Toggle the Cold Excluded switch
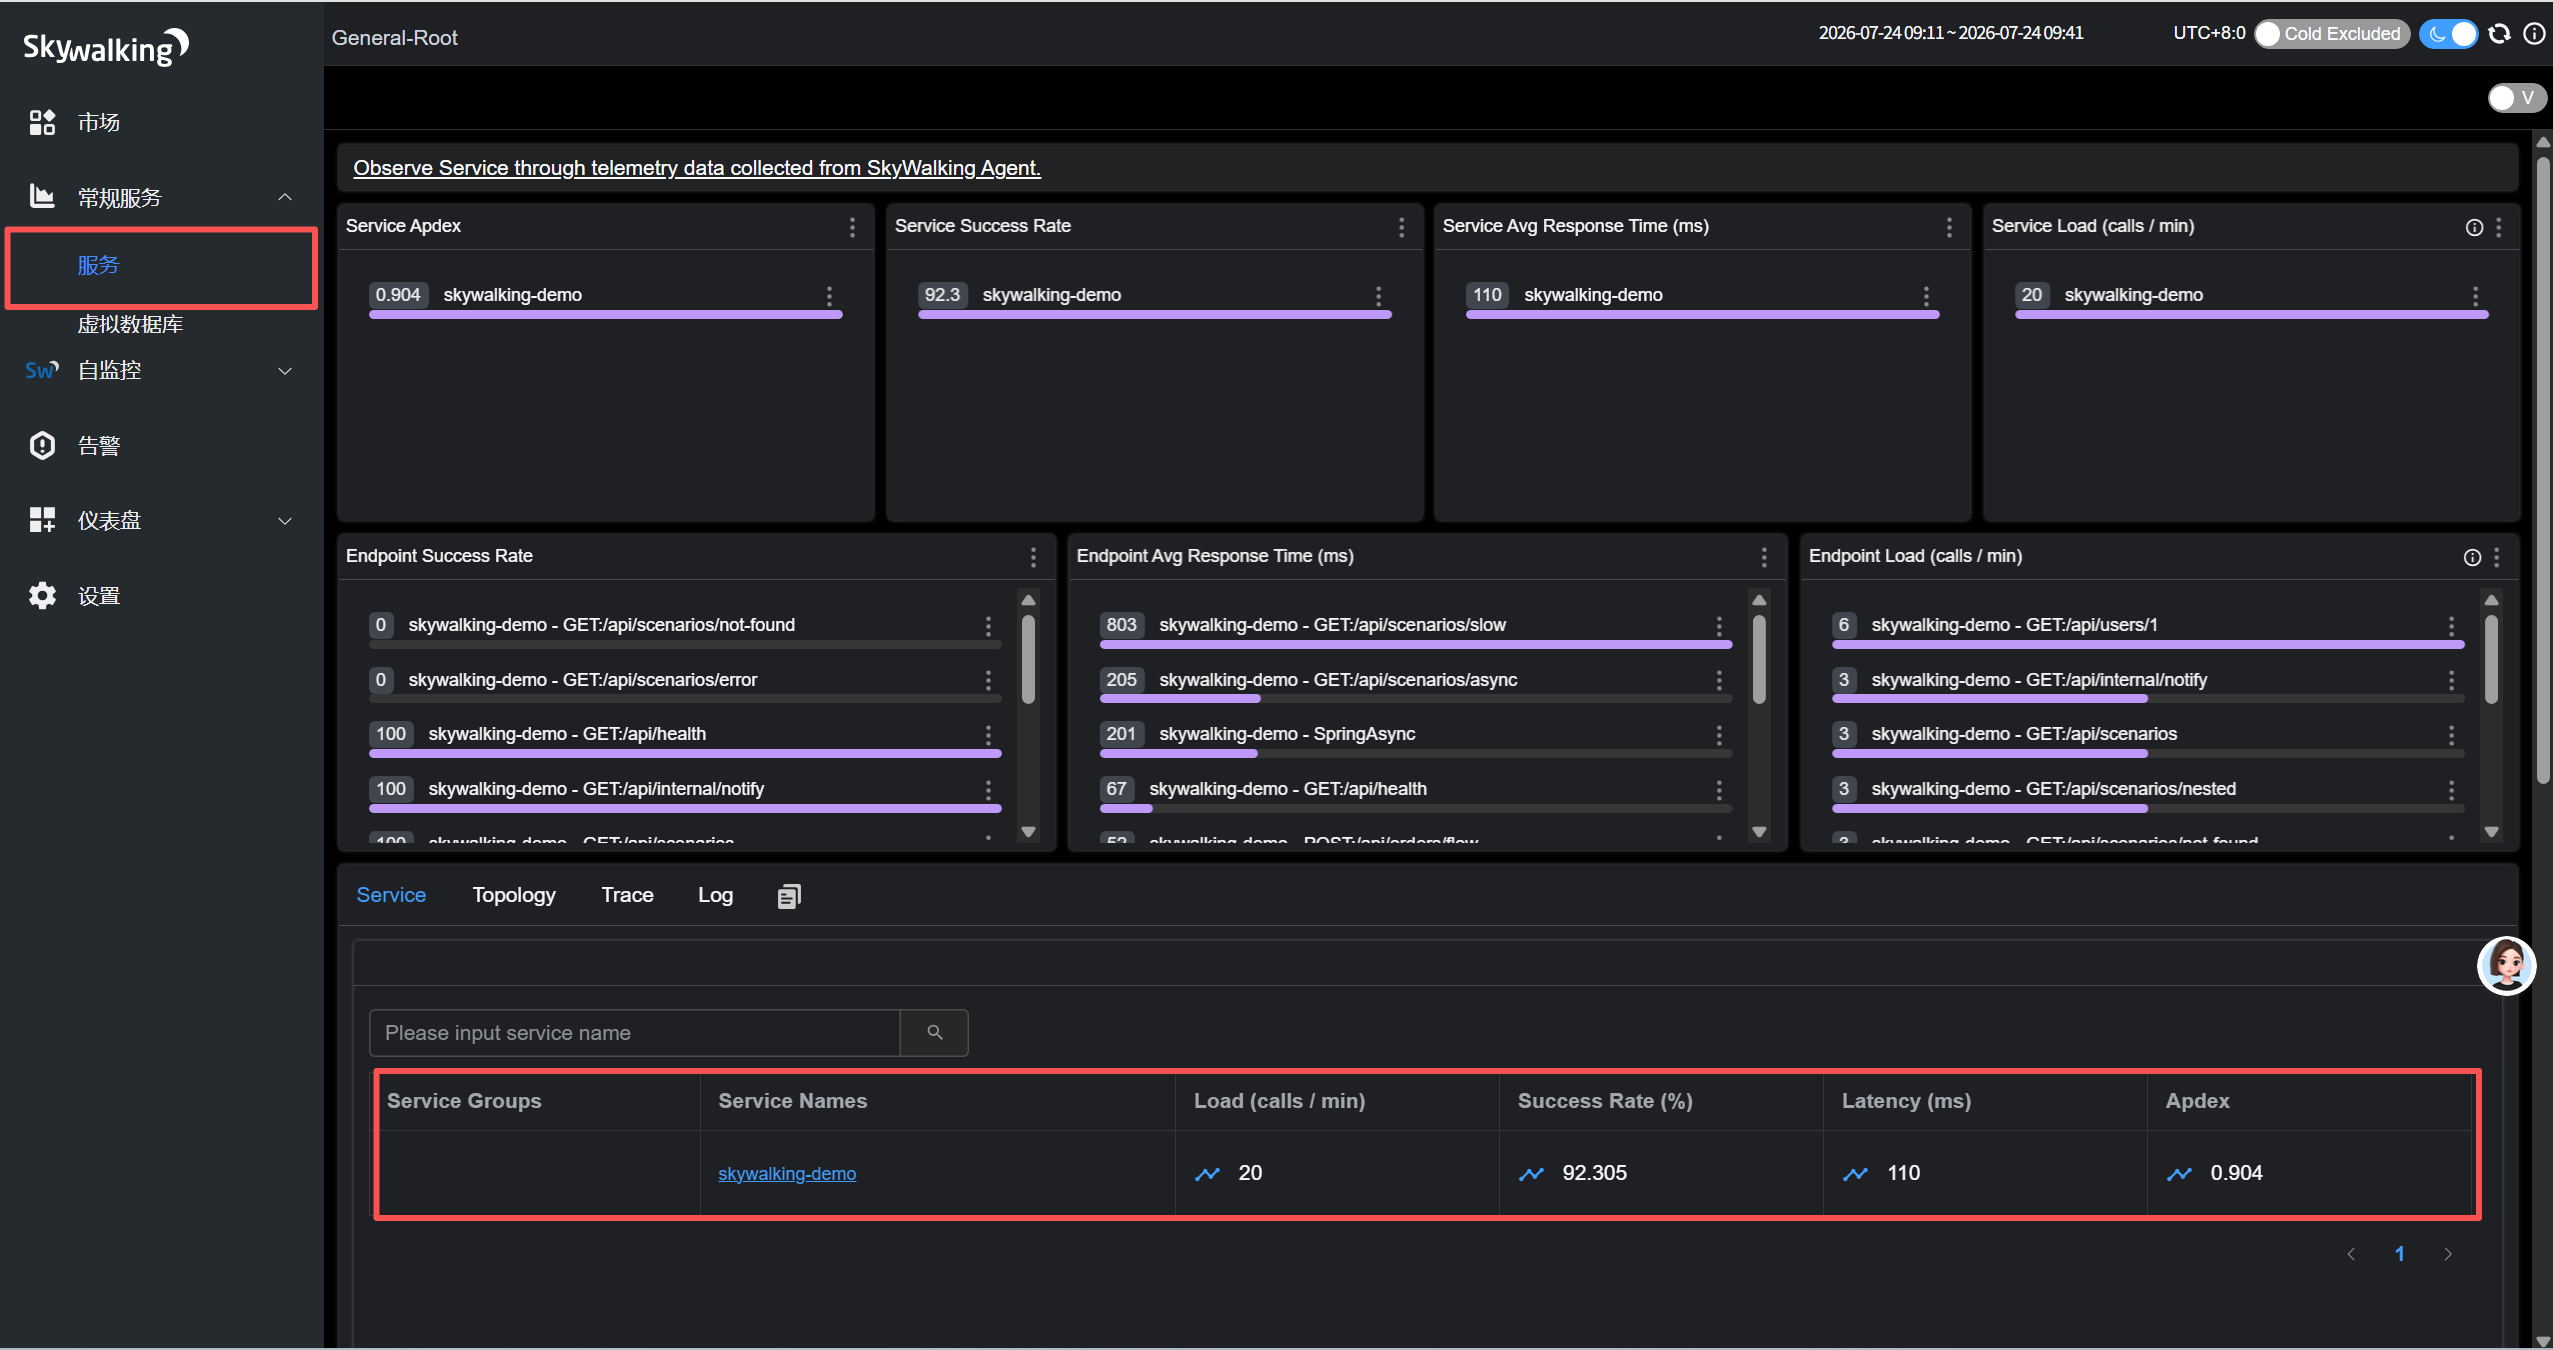This screenshot has width=2553, height=1350. (2332, 34)
